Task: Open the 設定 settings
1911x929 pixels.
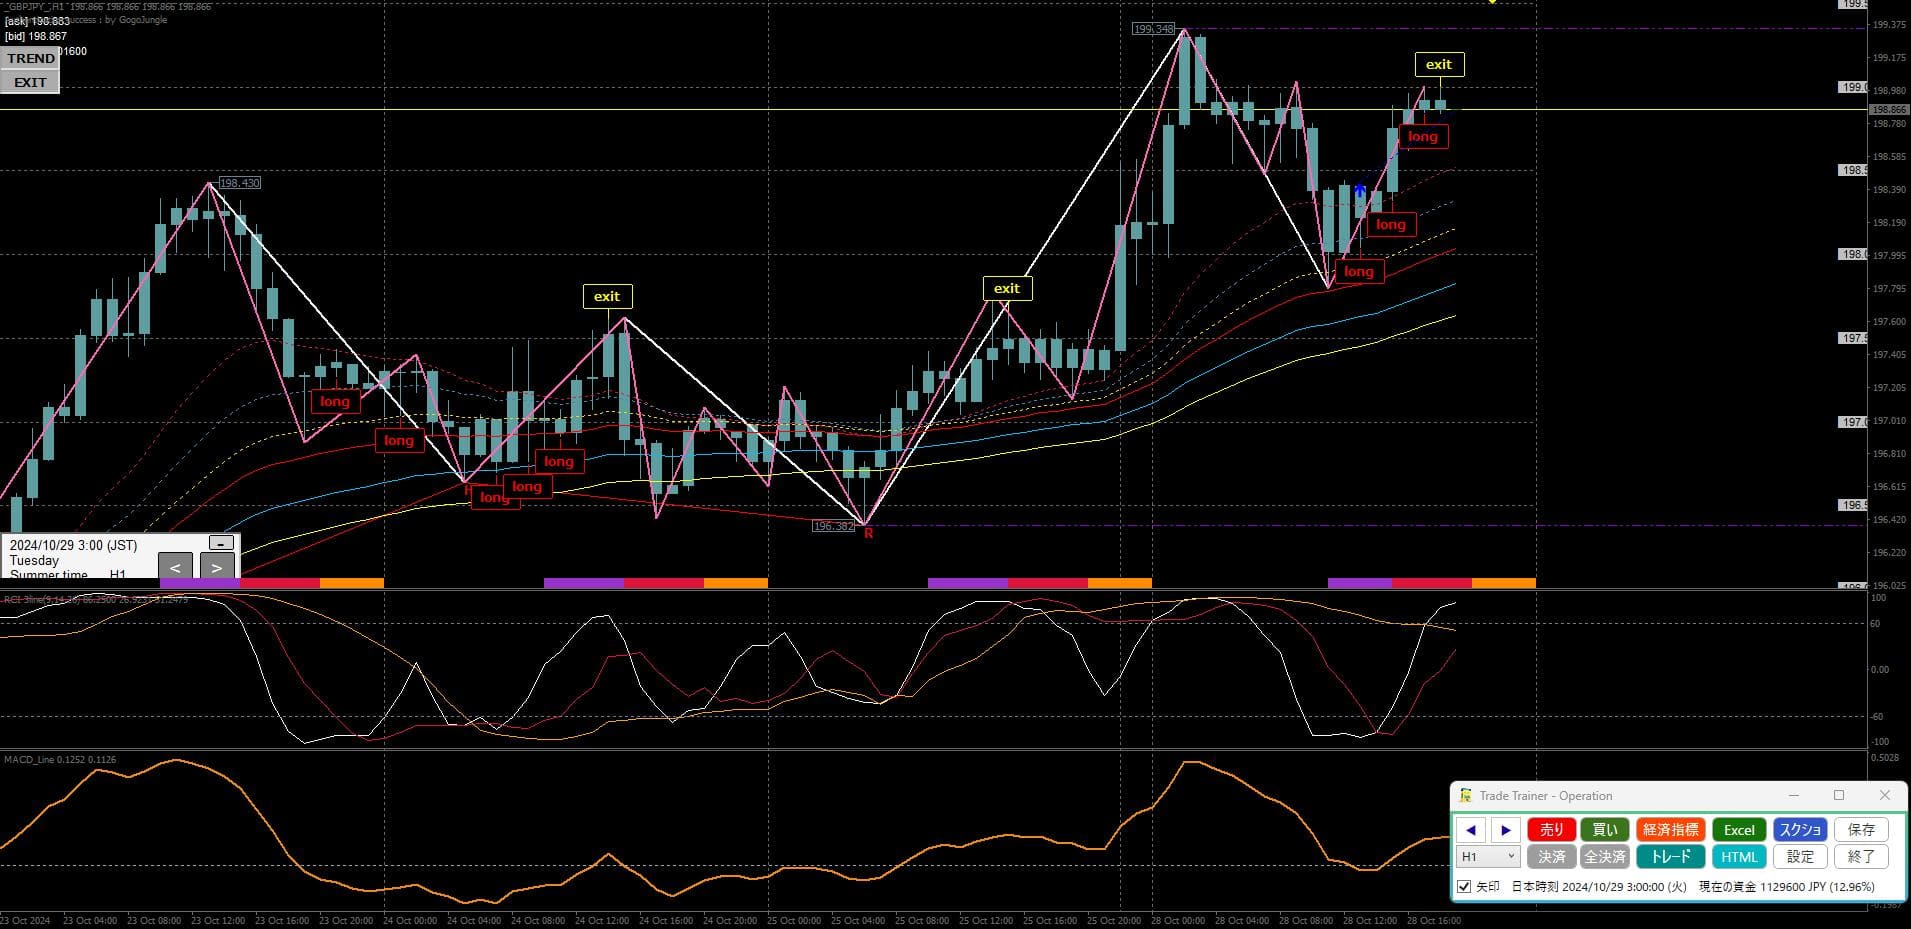Action: (x=1800, y=857)
